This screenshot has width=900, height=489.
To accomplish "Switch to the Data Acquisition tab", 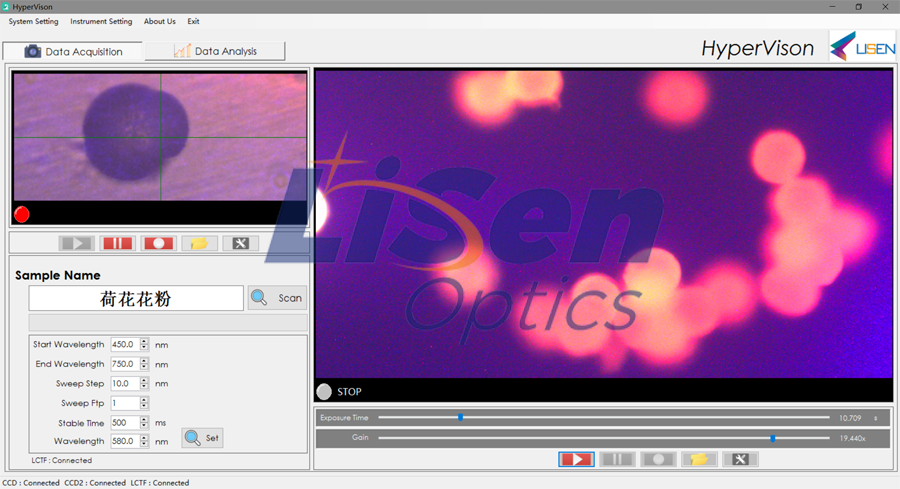I will click(73, 51).
